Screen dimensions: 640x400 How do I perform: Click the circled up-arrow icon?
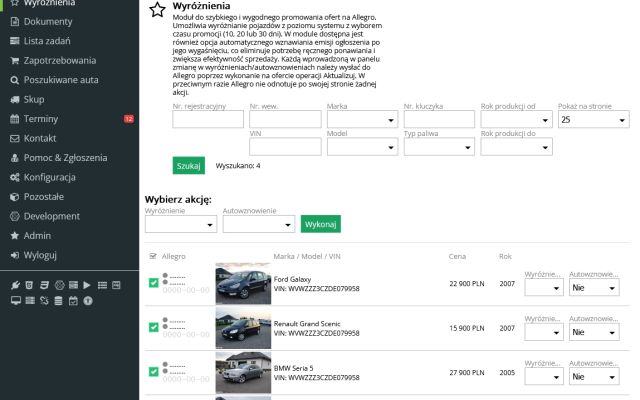[87, 300]
